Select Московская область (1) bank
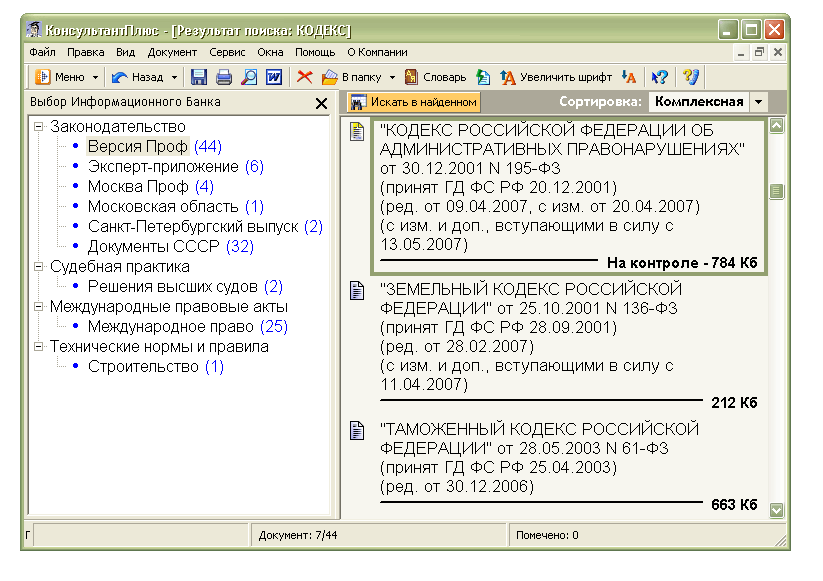The image size is (823, 581). 175,206
